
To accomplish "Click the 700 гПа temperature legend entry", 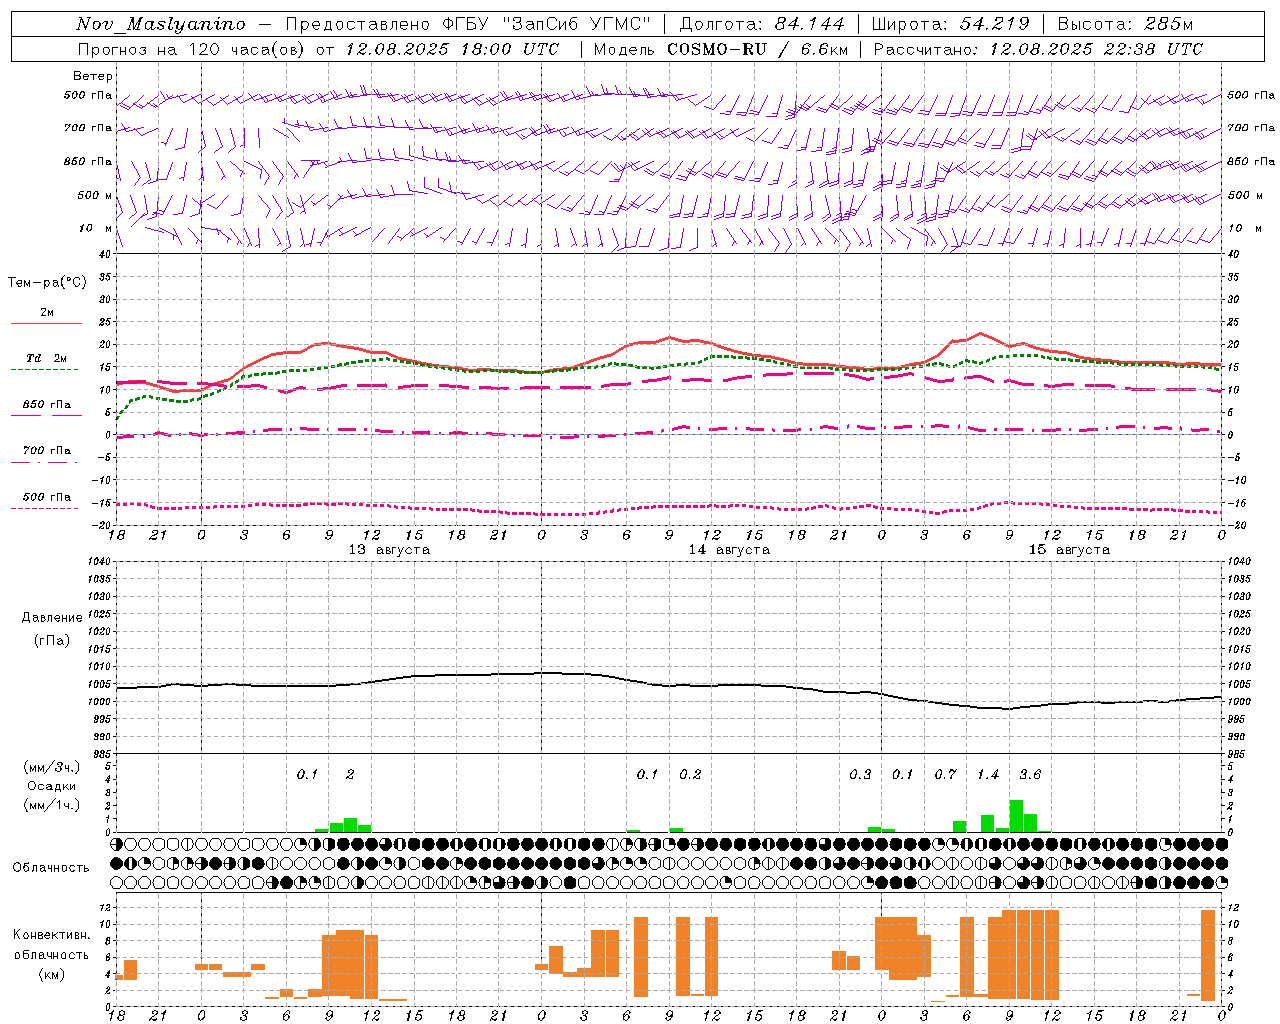I will point(47,451).
